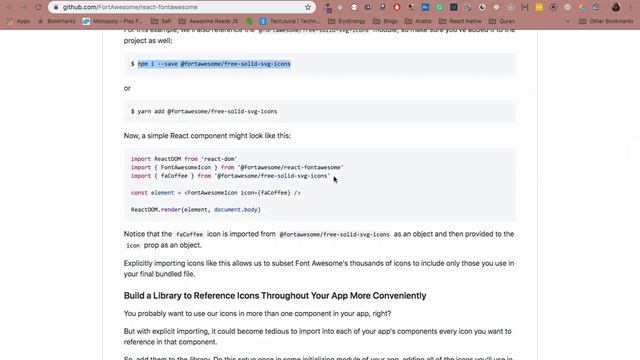The image size is (640, 360).
Task: Click the ReactDOM.render code line
Action: (196, 209)
